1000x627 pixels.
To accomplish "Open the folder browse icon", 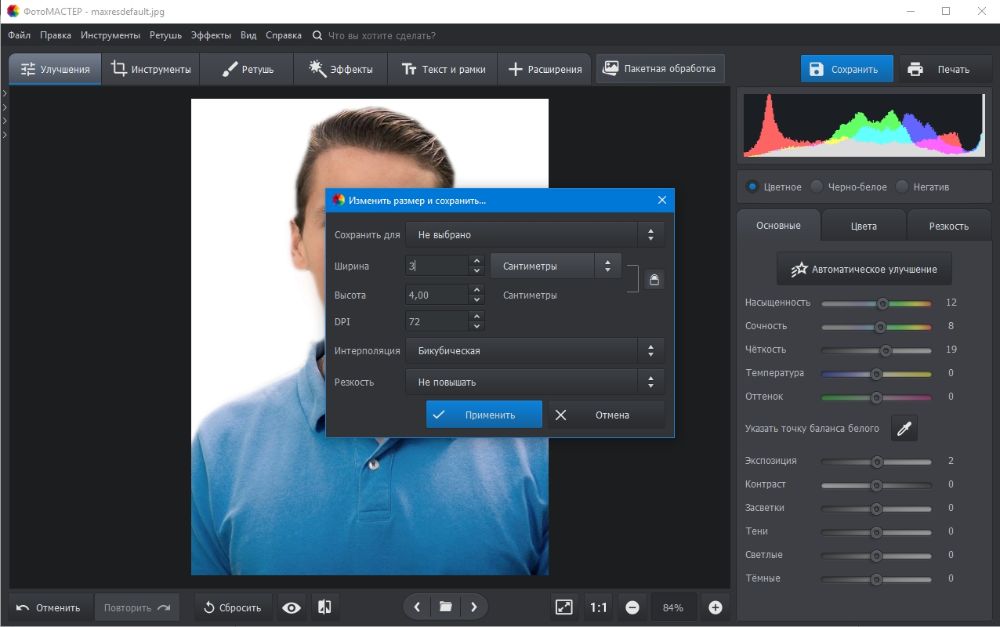I will coord(445,607).
